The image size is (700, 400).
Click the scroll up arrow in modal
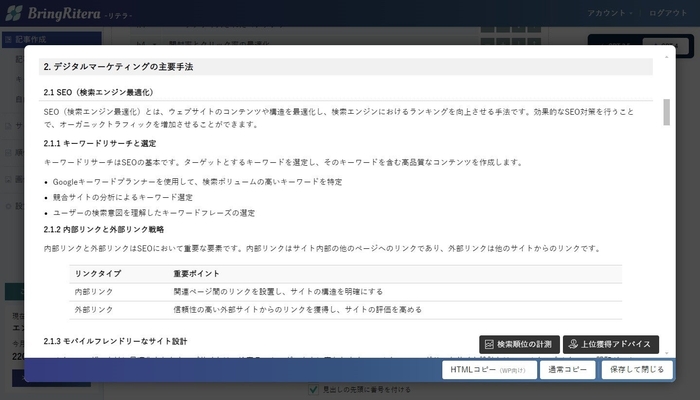pos(667,57)
